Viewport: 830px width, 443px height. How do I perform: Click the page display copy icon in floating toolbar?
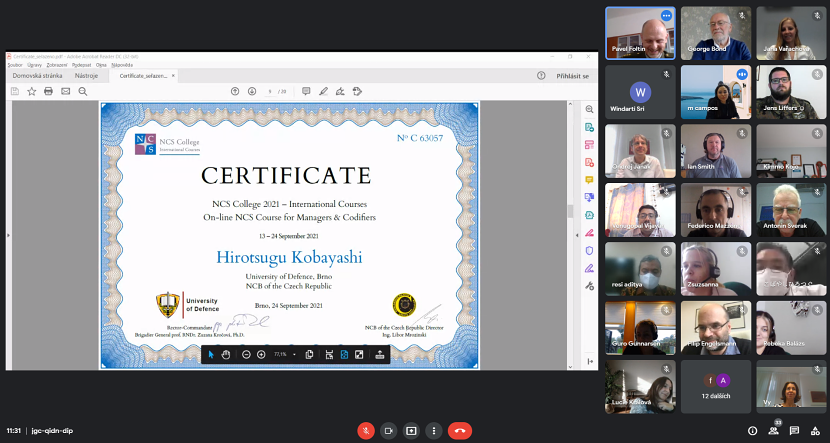(x=310, y=355)
